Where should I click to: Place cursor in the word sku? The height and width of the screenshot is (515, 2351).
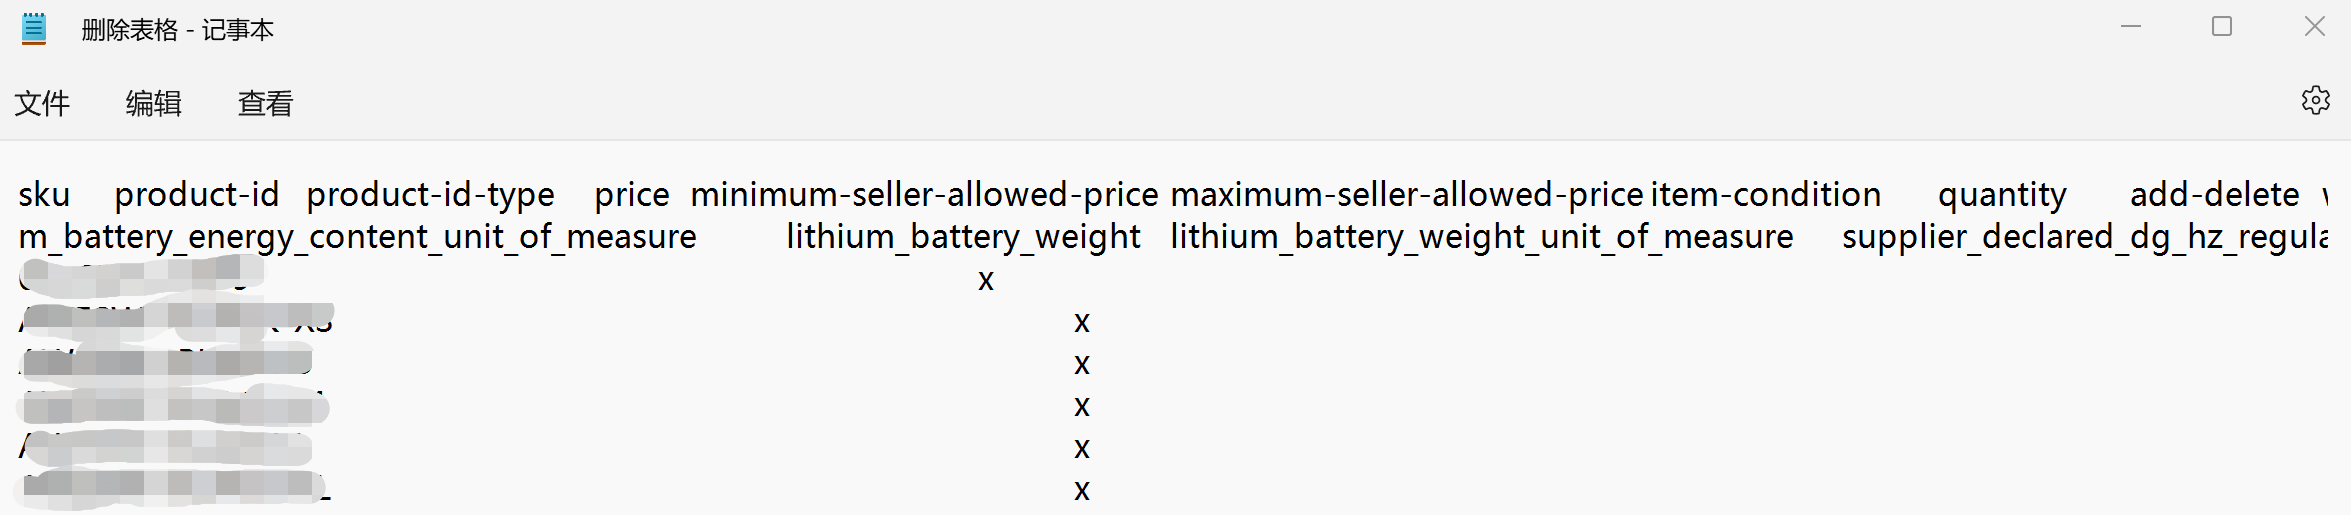click(44, 194)
